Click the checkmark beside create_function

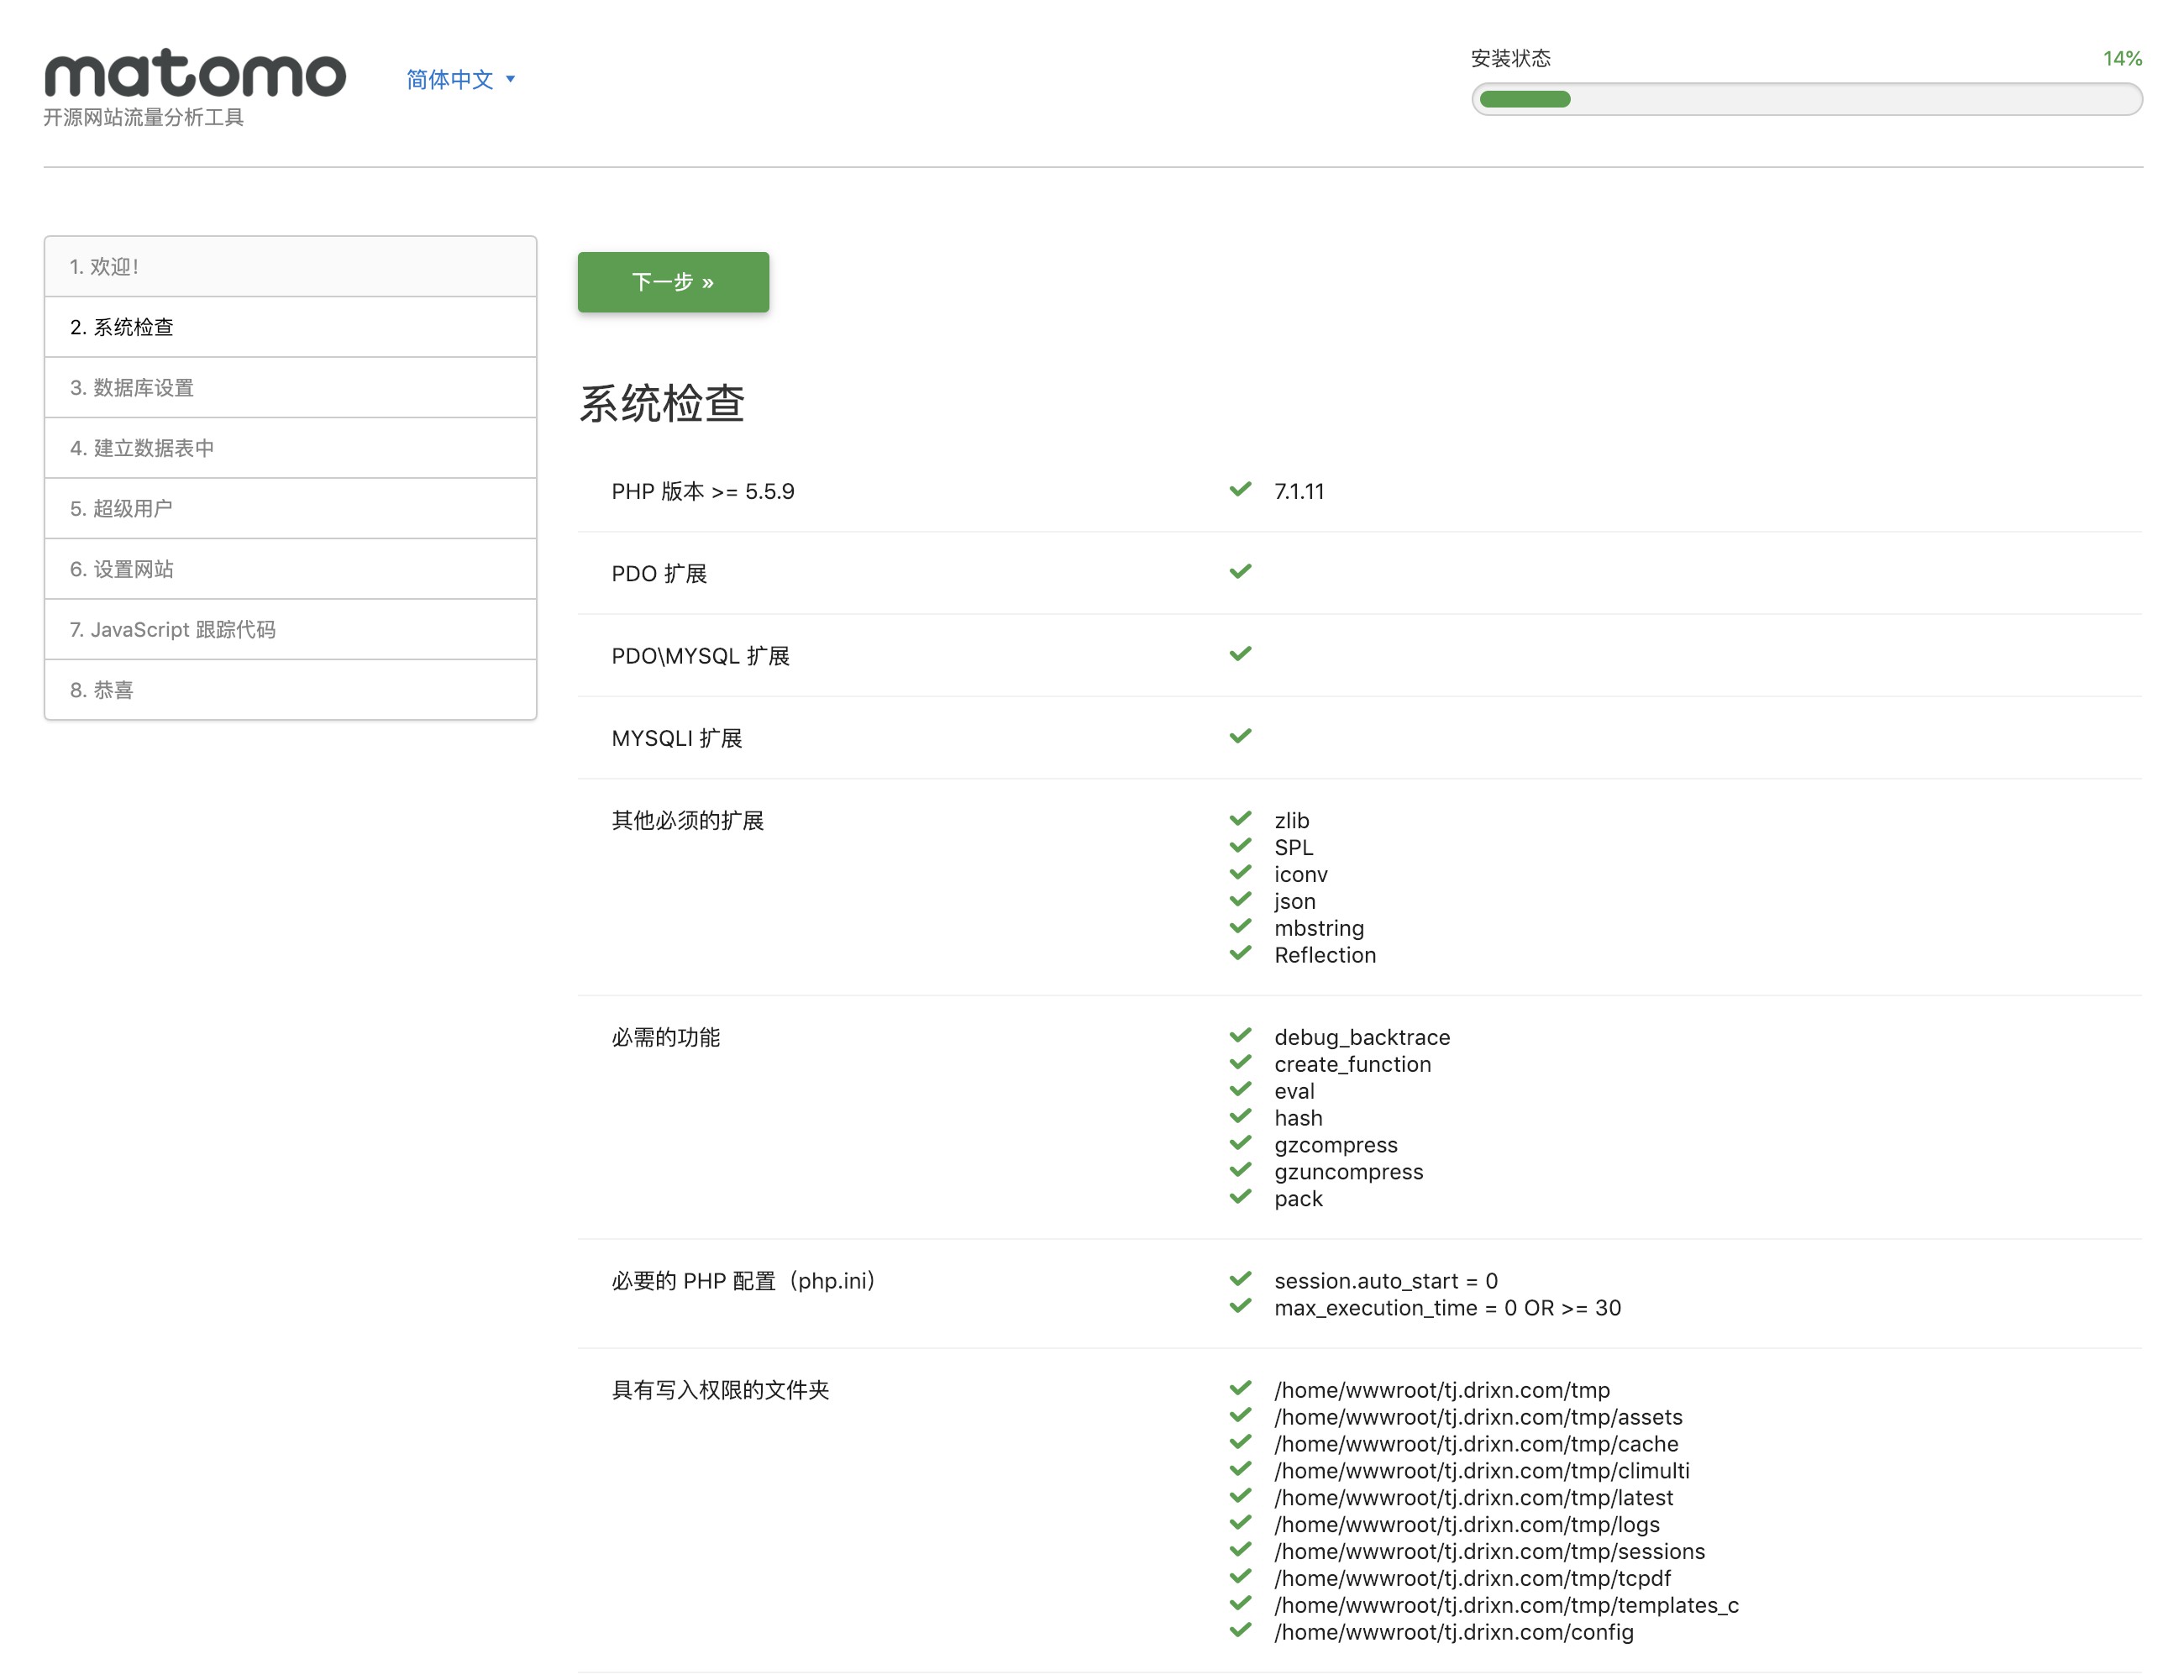click(1240, 1062)
